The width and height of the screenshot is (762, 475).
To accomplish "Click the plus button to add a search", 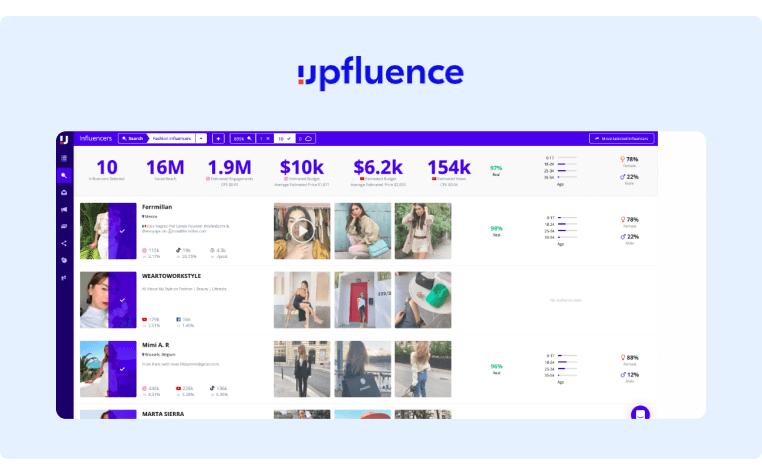I will coord(218,139).
